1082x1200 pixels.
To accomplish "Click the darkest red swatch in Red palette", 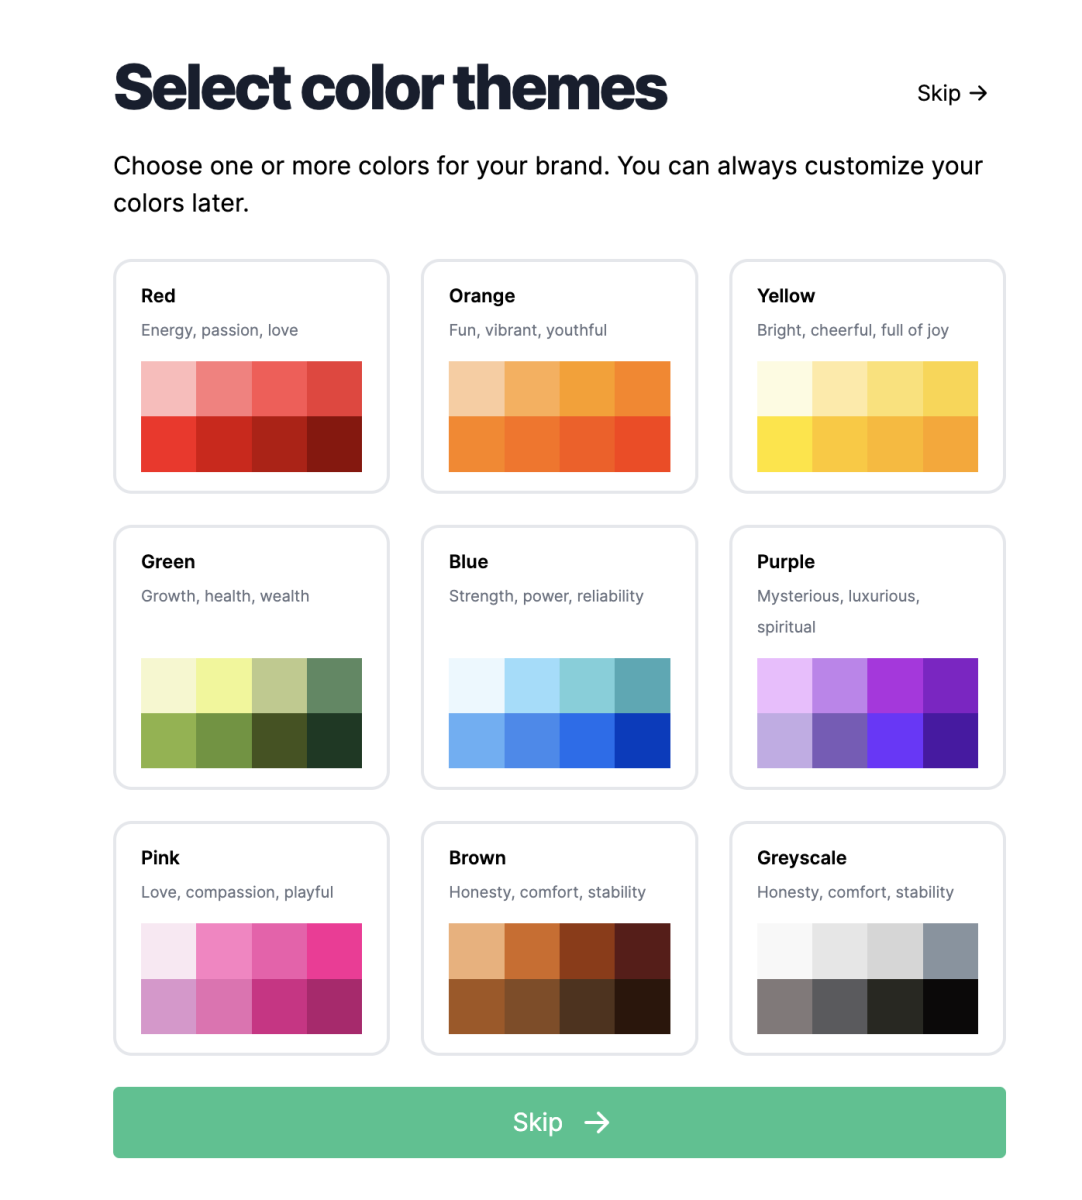I will tap(334, 444).
